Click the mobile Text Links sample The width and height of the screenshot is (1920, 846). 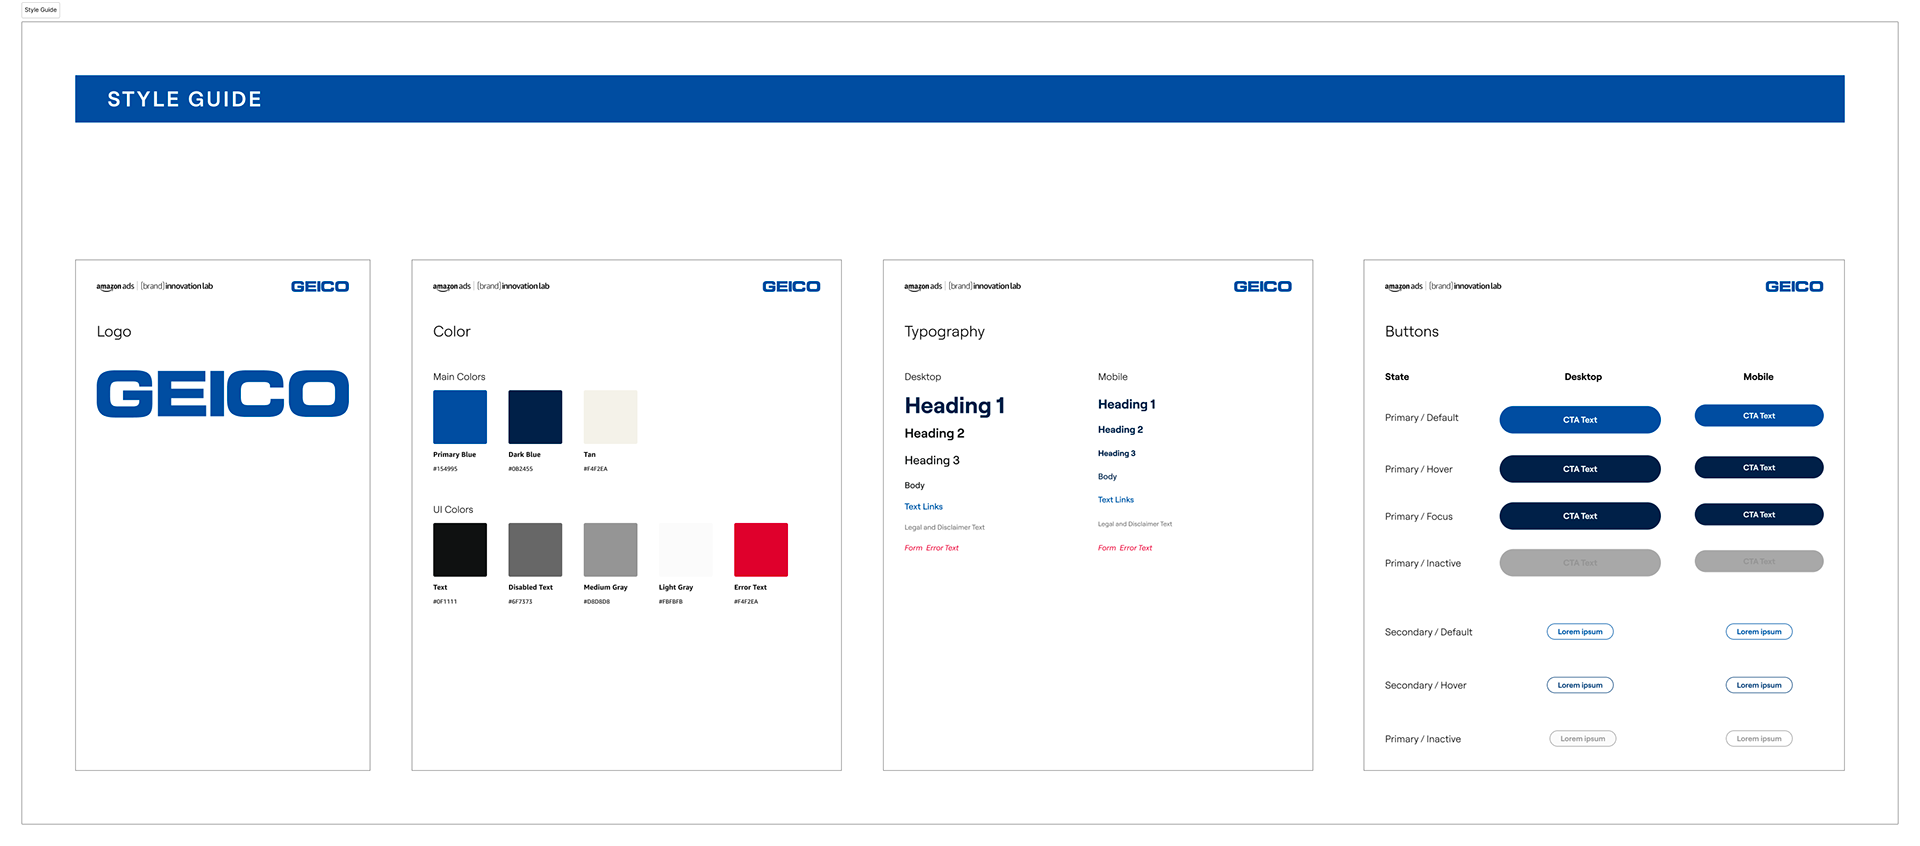tap(1116, 500)
